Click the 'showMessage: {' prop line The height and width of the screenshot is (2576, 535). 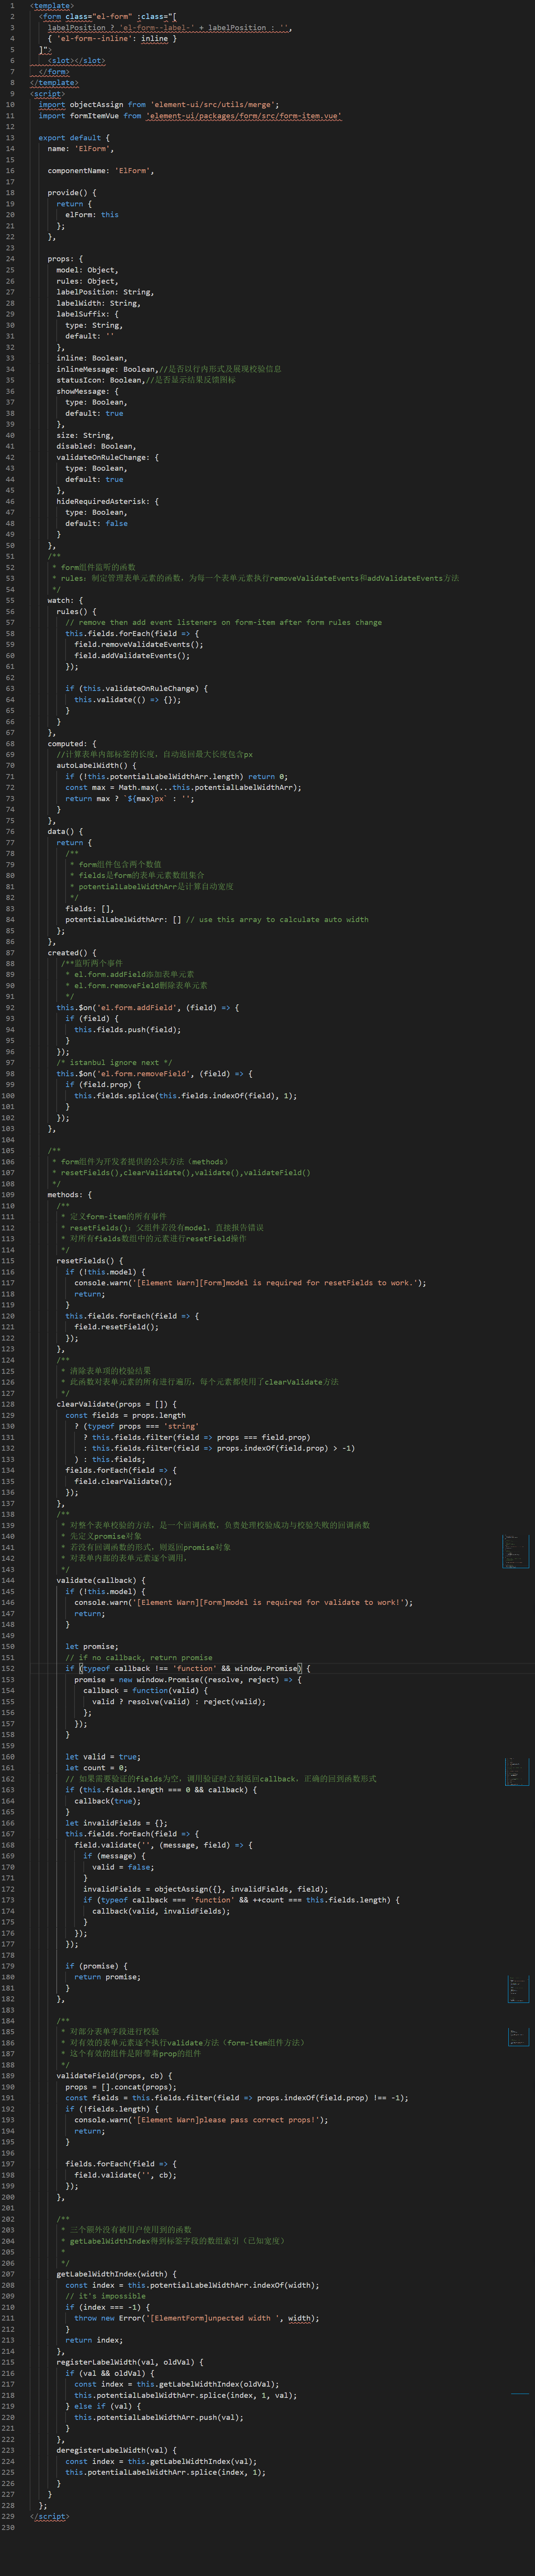tap(88, 391)
